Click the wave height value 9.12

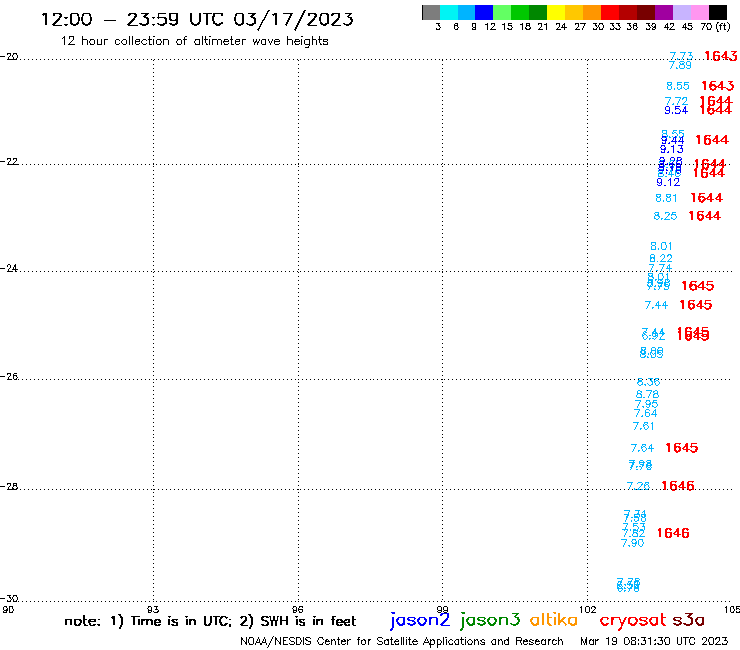tap(668, 182)
